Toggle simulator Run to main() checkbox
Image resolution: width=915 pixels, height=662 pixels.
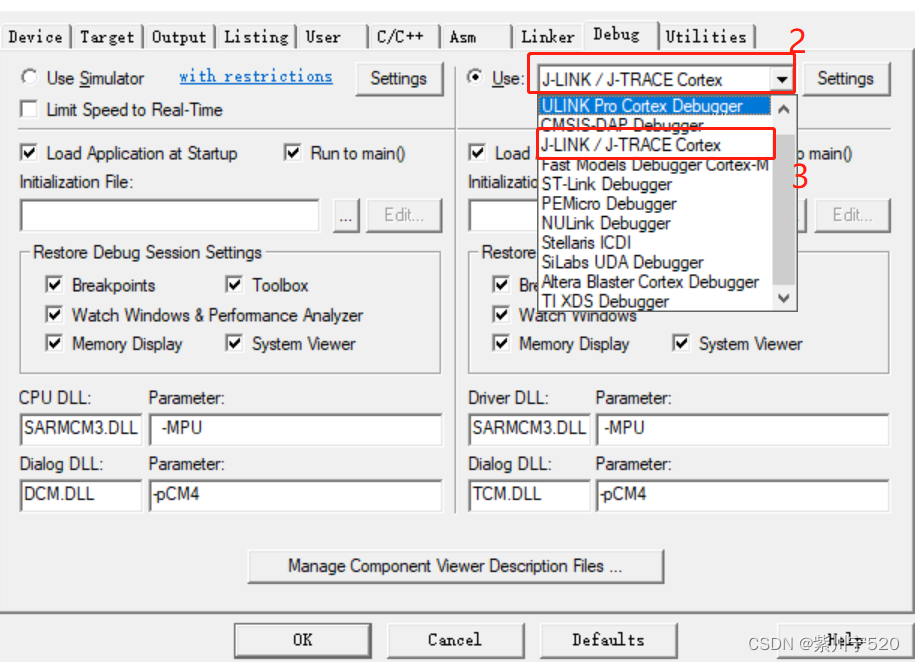293,153
